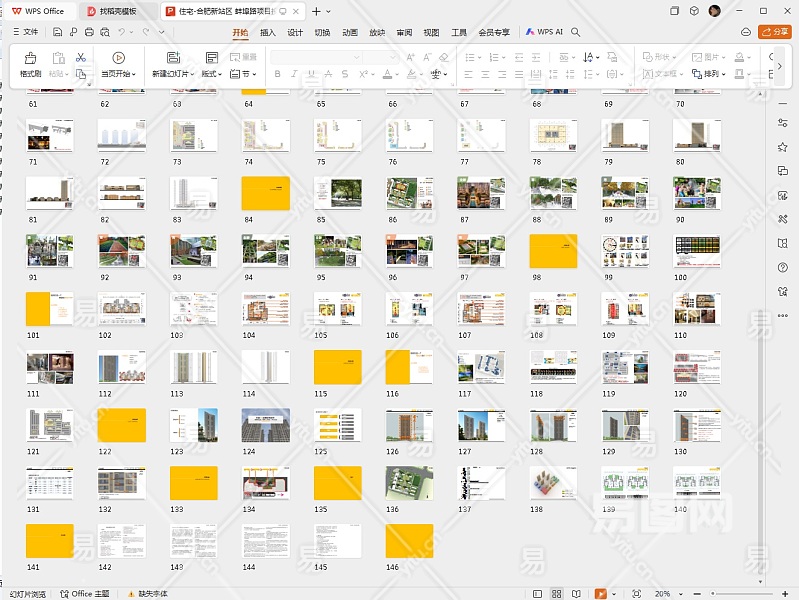Click the New Slide (新建幻灯片) icon
This screenshot has width=799, height=600.
pyautogui.click(x=173, y=58)
